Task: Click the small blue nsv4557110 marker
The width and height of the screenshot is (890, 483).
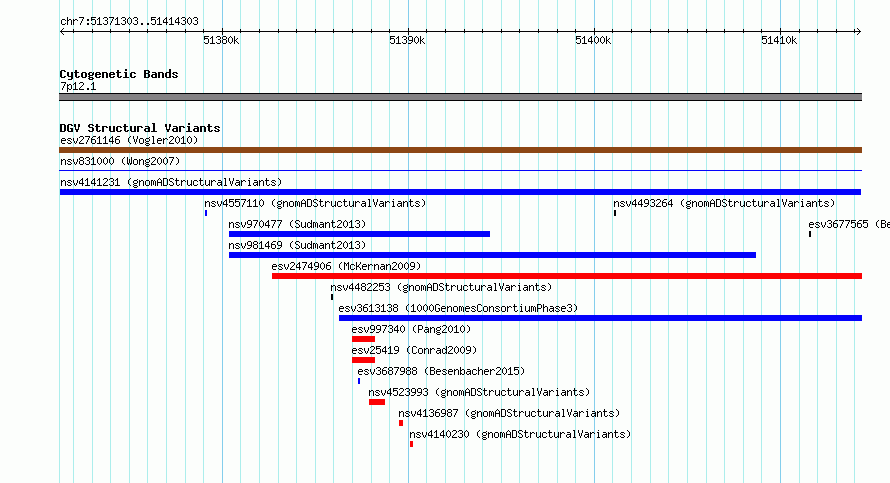Action: pyautogui.click(x=206, y=213)
